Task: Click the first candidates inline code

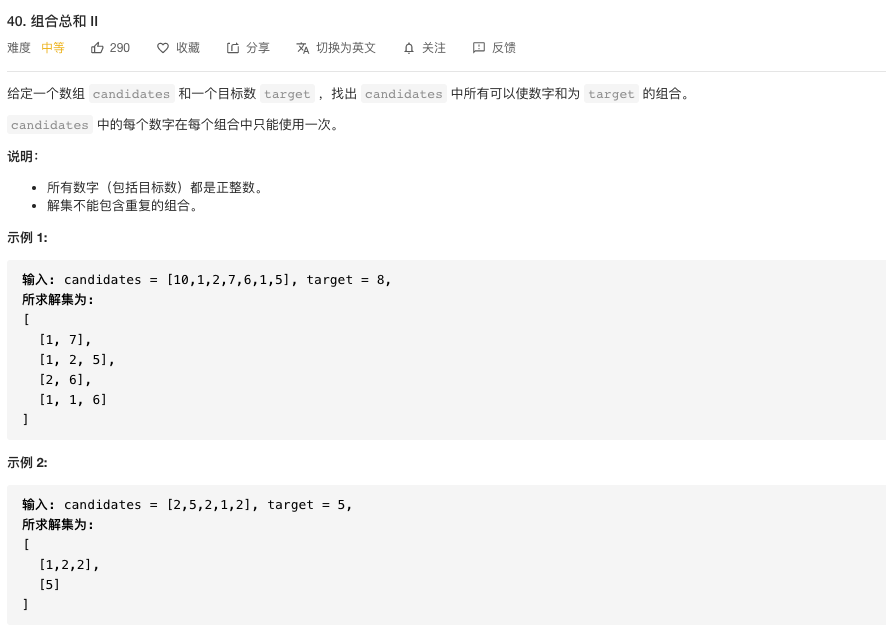Action: [x=131, y=94]
